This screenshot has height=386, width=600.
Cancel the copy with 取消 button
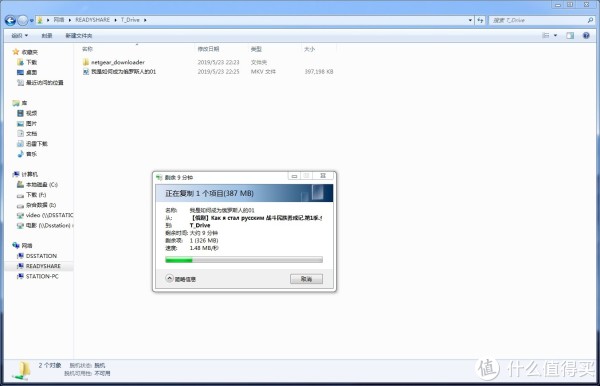tap(306, 279)
